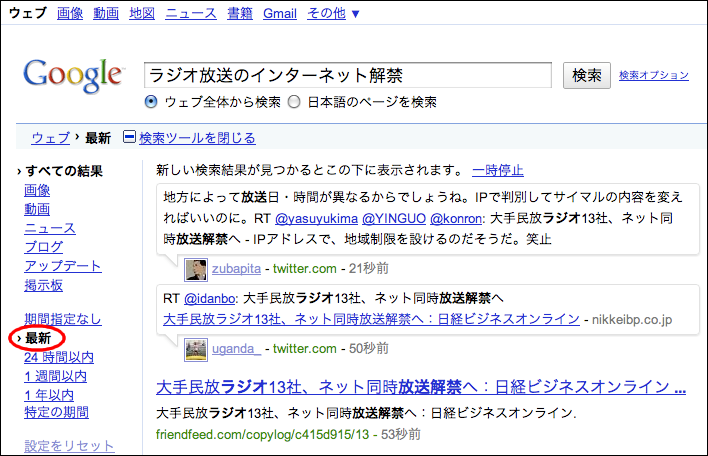
Task: Limit results to 1 年以内
Action: click(x=49, y=396)
